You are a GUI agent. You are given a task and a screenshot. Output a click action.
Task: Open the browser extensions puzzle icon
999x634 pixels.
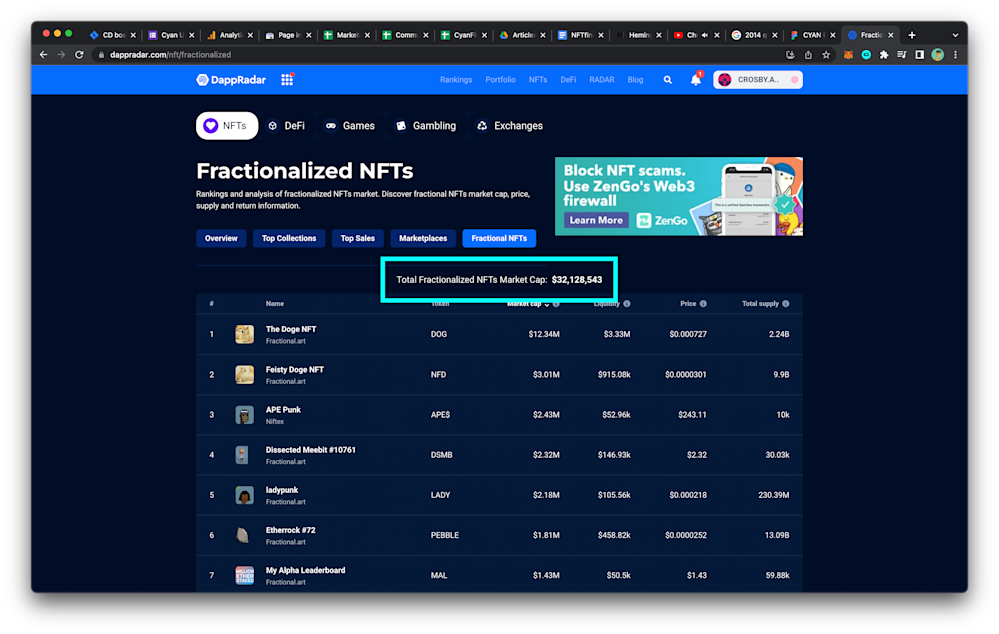884,55
